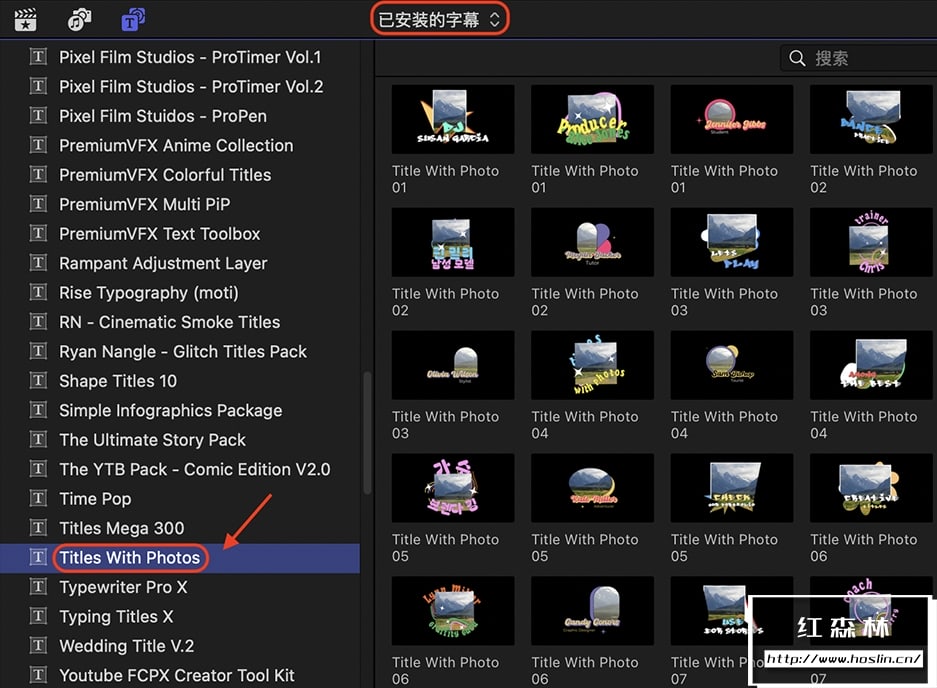The image size is (937, 688).
Task: Click the search magnifier icon
Action: tap(797, 58)
